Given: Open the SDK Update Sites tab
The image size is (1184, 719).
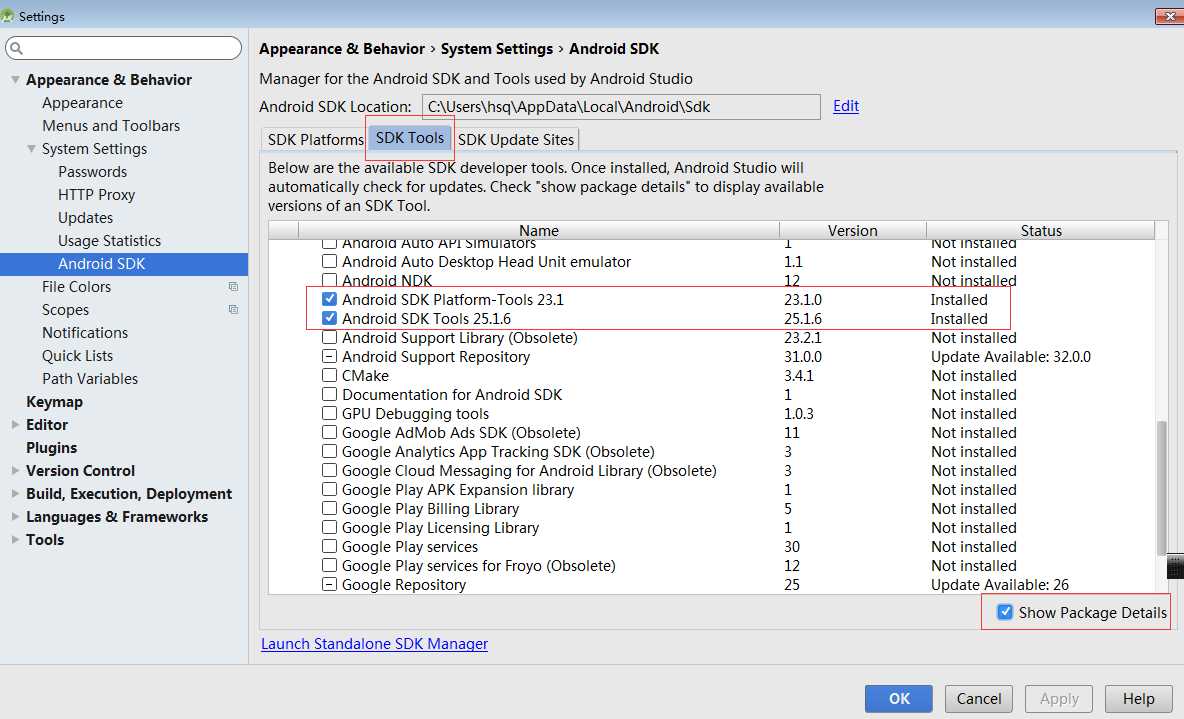Looking at the screenshot, I should click(516, 140).
